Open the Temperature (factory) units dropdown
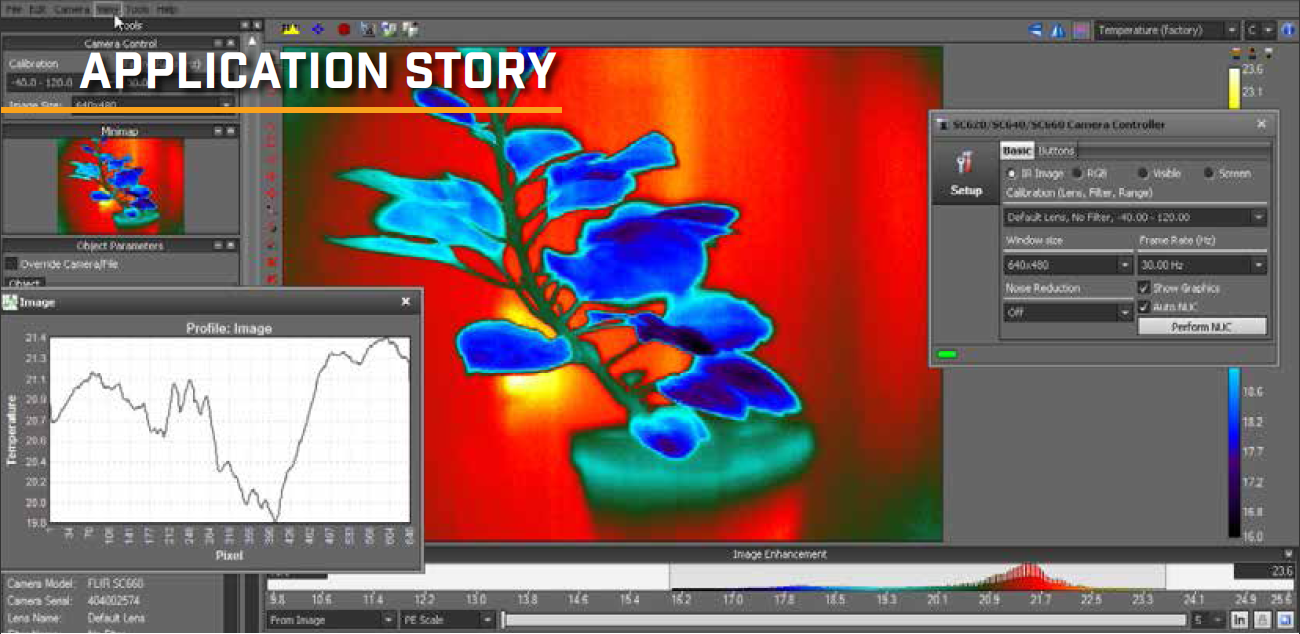This screenshot has width=1300, height=634. tap(1167, 31)
